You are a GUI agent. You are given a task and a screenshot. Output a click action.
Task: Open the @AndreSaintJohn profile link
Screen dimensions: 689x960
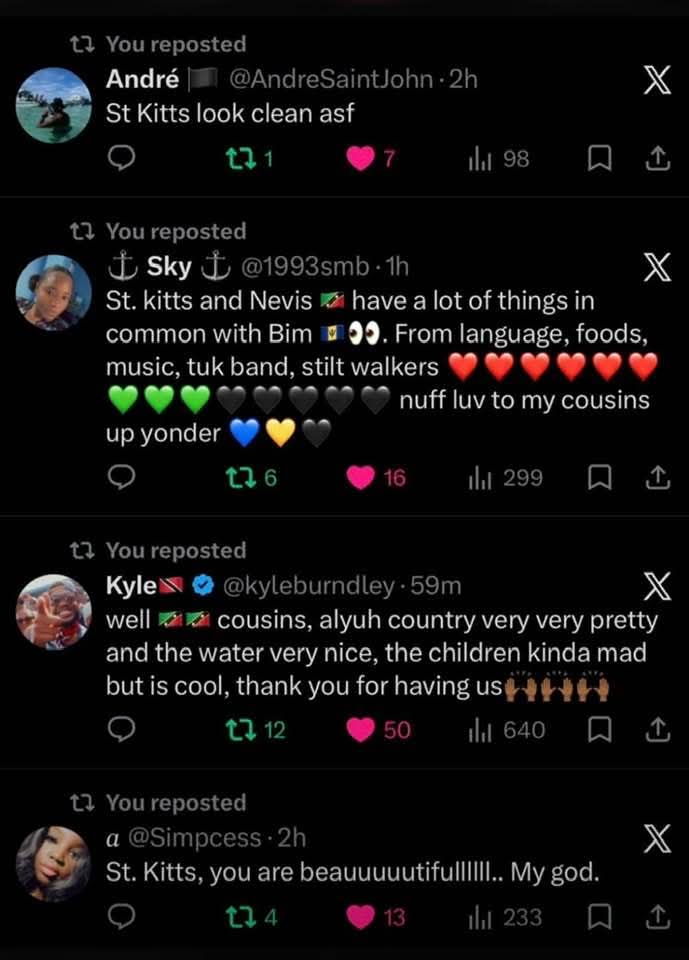(x=335, y=79)
